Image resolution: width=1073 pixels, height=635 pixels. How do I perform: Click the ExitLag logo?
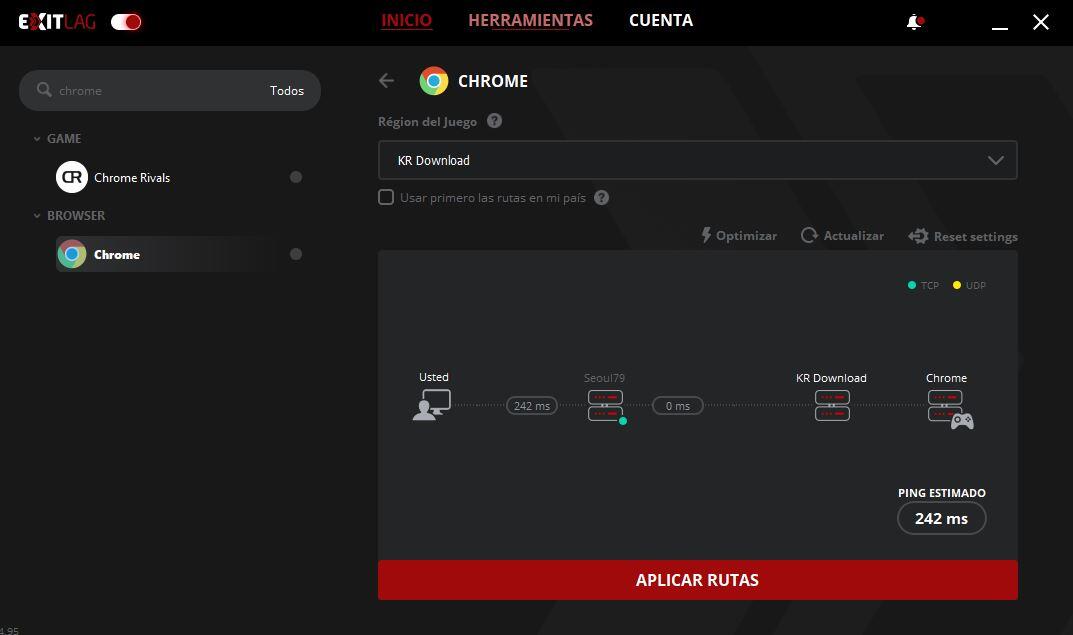[x=57, y=22]
